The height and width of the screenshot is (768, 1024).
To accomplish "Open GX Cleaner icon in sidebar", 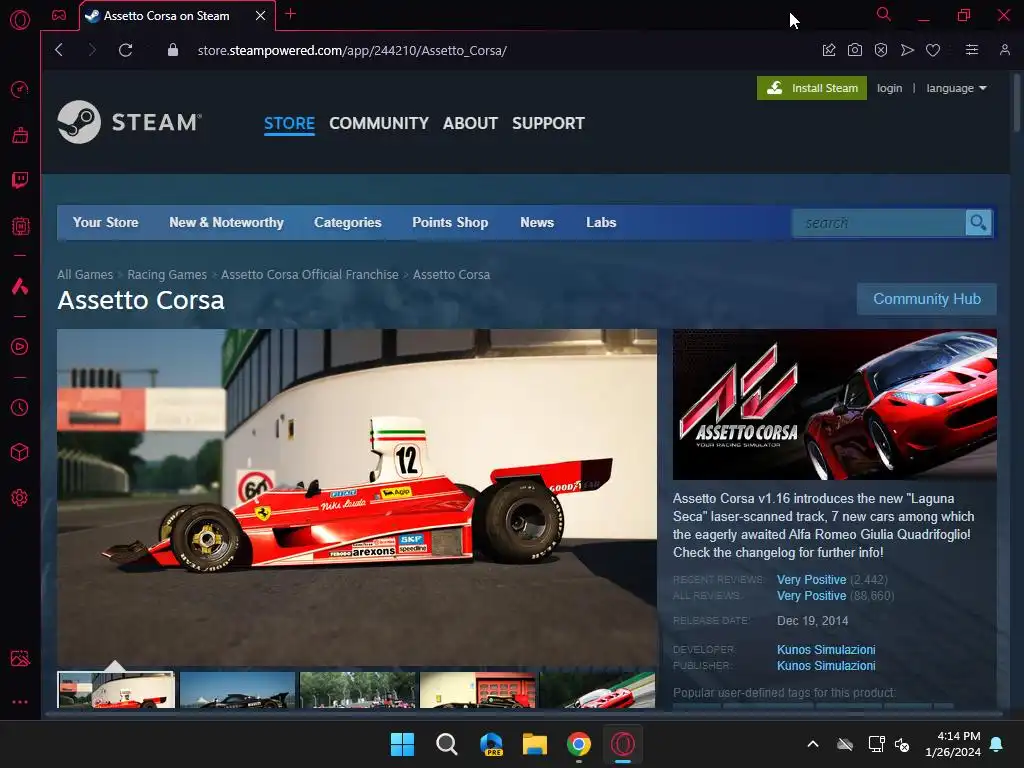I will pyautogui.click(x=20, y=135).
